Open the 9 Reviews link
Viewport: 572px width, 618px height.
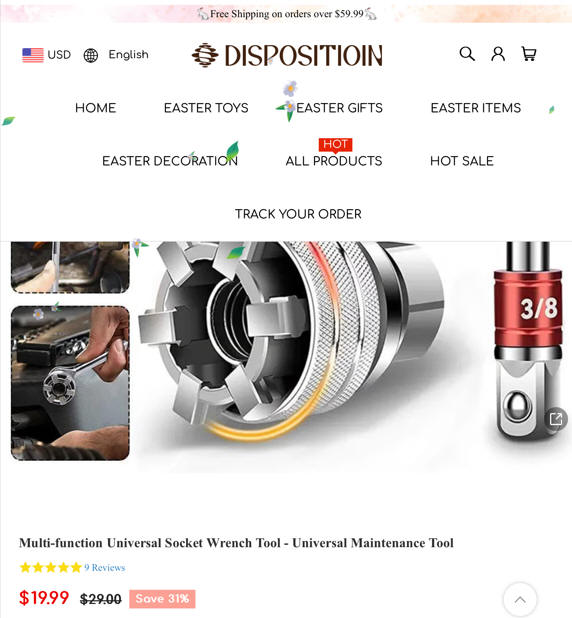click(104, 568)
